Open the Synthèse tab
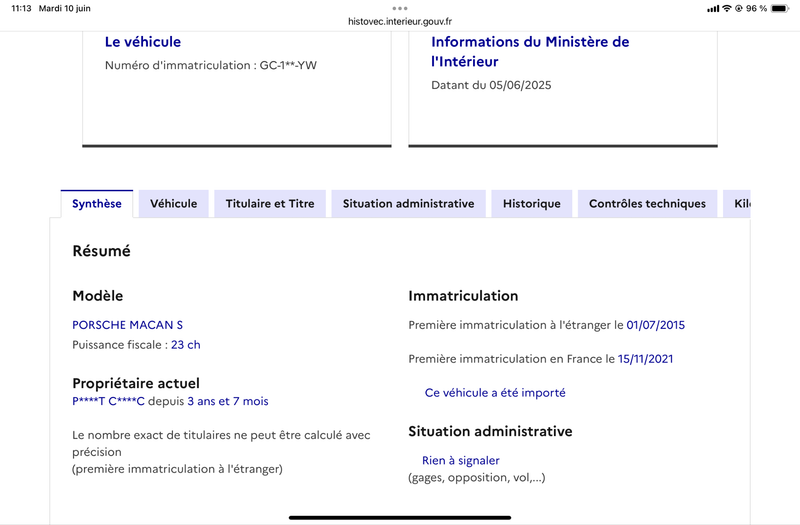This screenshot has height=525, width=800. 97,204
